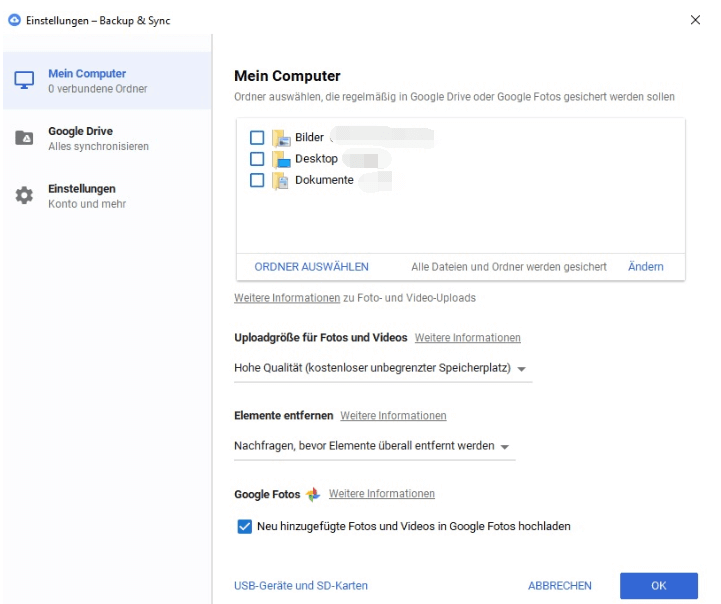Click the 'Alles synchronisieren' subtitle
This screenshot has width=721, height=604.
(98, 147)
